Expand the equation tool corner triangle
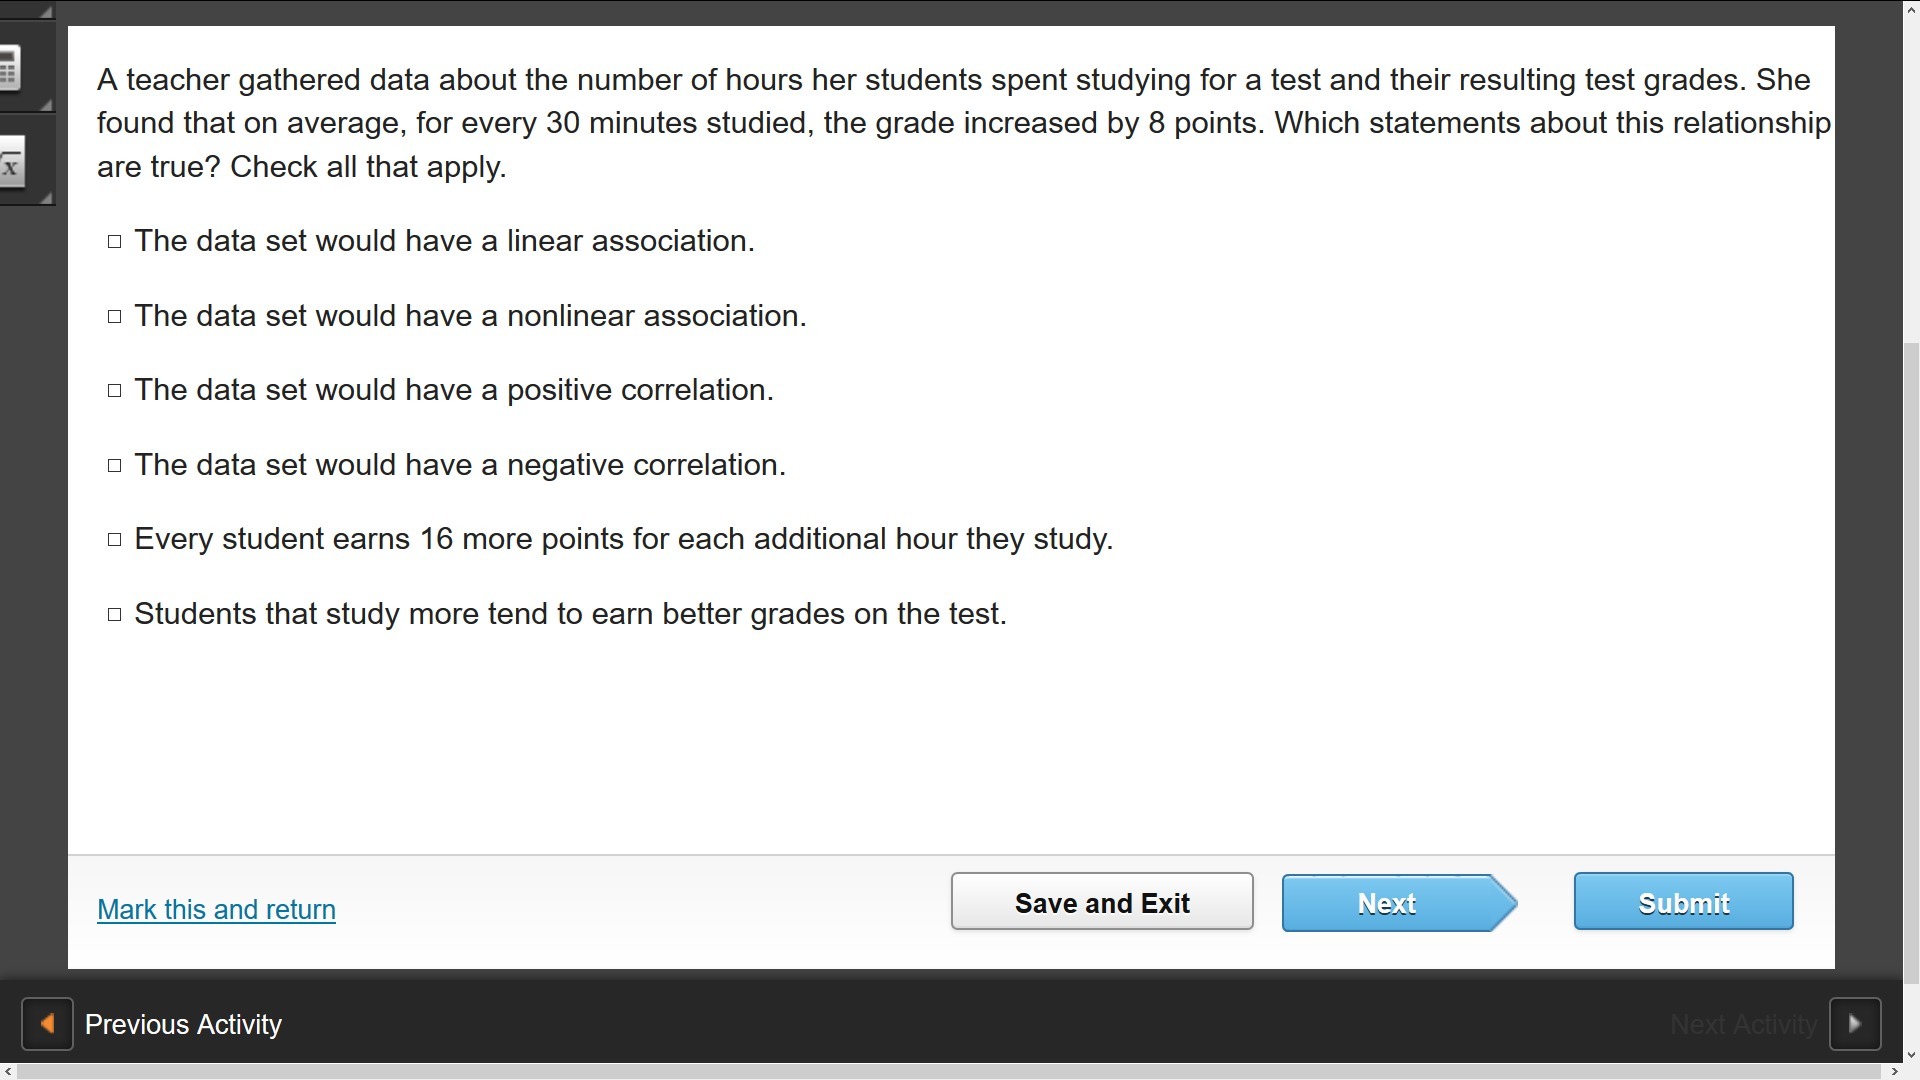1920x1080 pixels. click(x=46, y=198)
